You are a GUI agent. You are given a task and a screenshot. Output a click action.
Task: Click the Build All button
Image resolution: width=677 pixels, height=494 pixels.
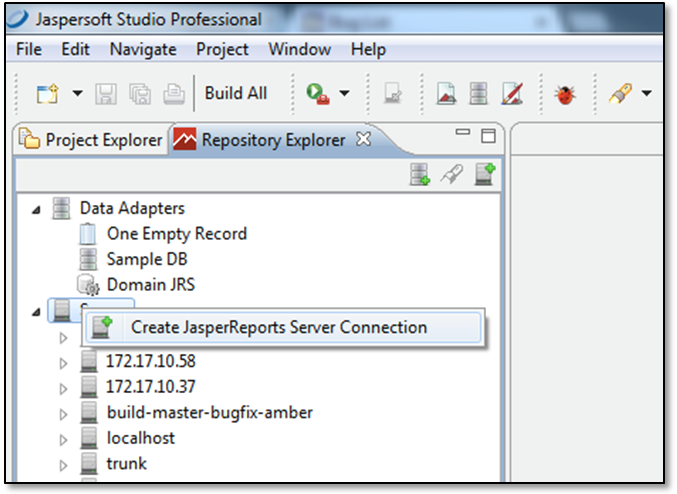coord(236,93)
